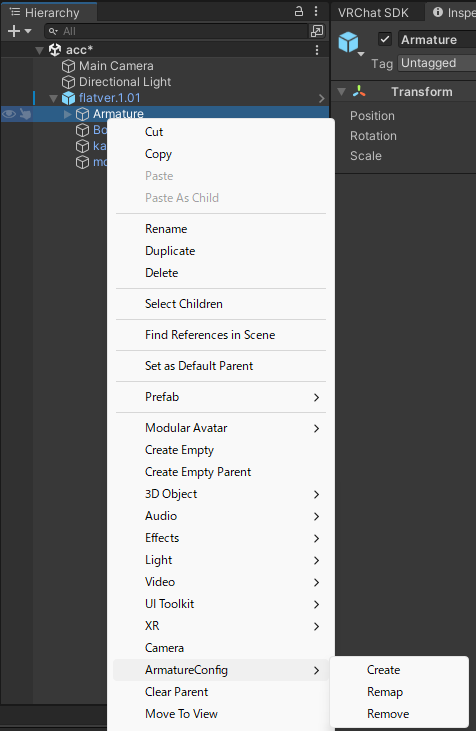Select the Main Camera object
Screen dimensions: 476x731
click(116, 66)
